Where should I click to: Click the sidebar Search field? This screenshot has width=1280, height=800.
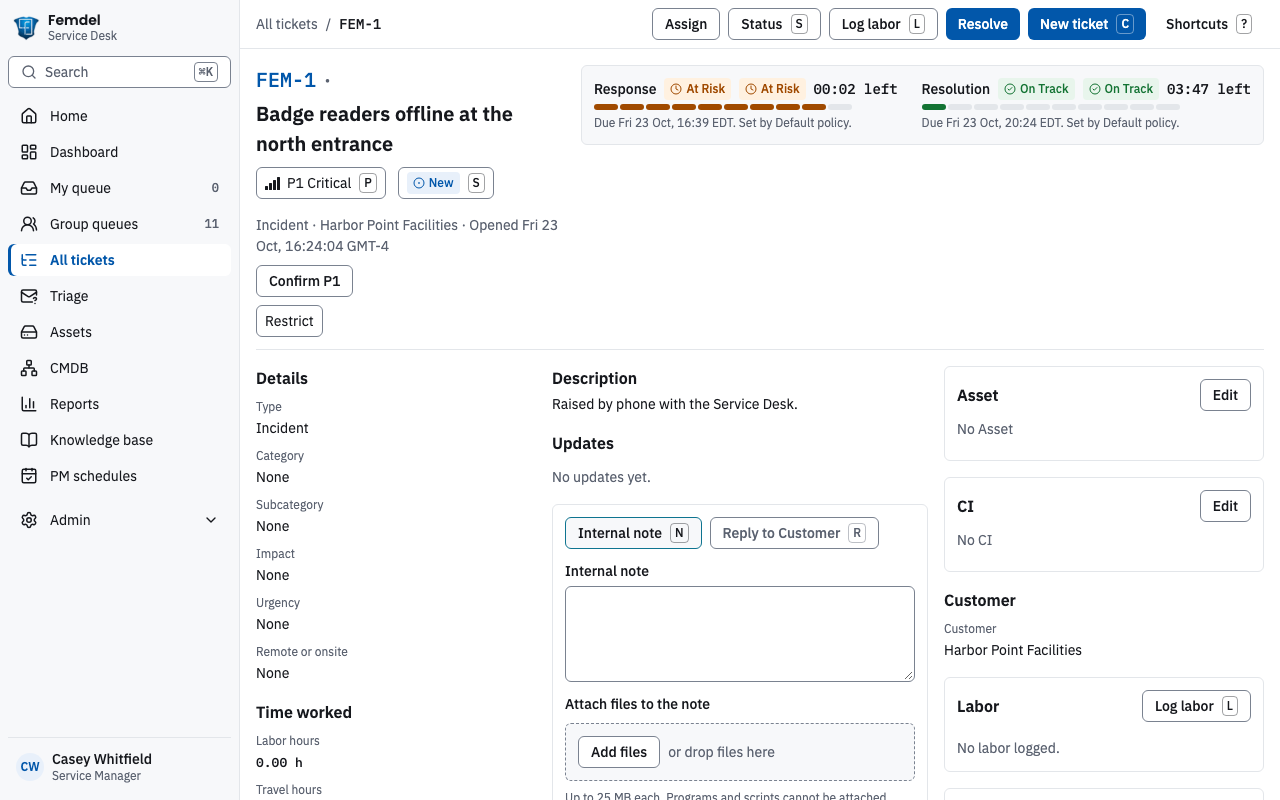click(x=119, y=72)
